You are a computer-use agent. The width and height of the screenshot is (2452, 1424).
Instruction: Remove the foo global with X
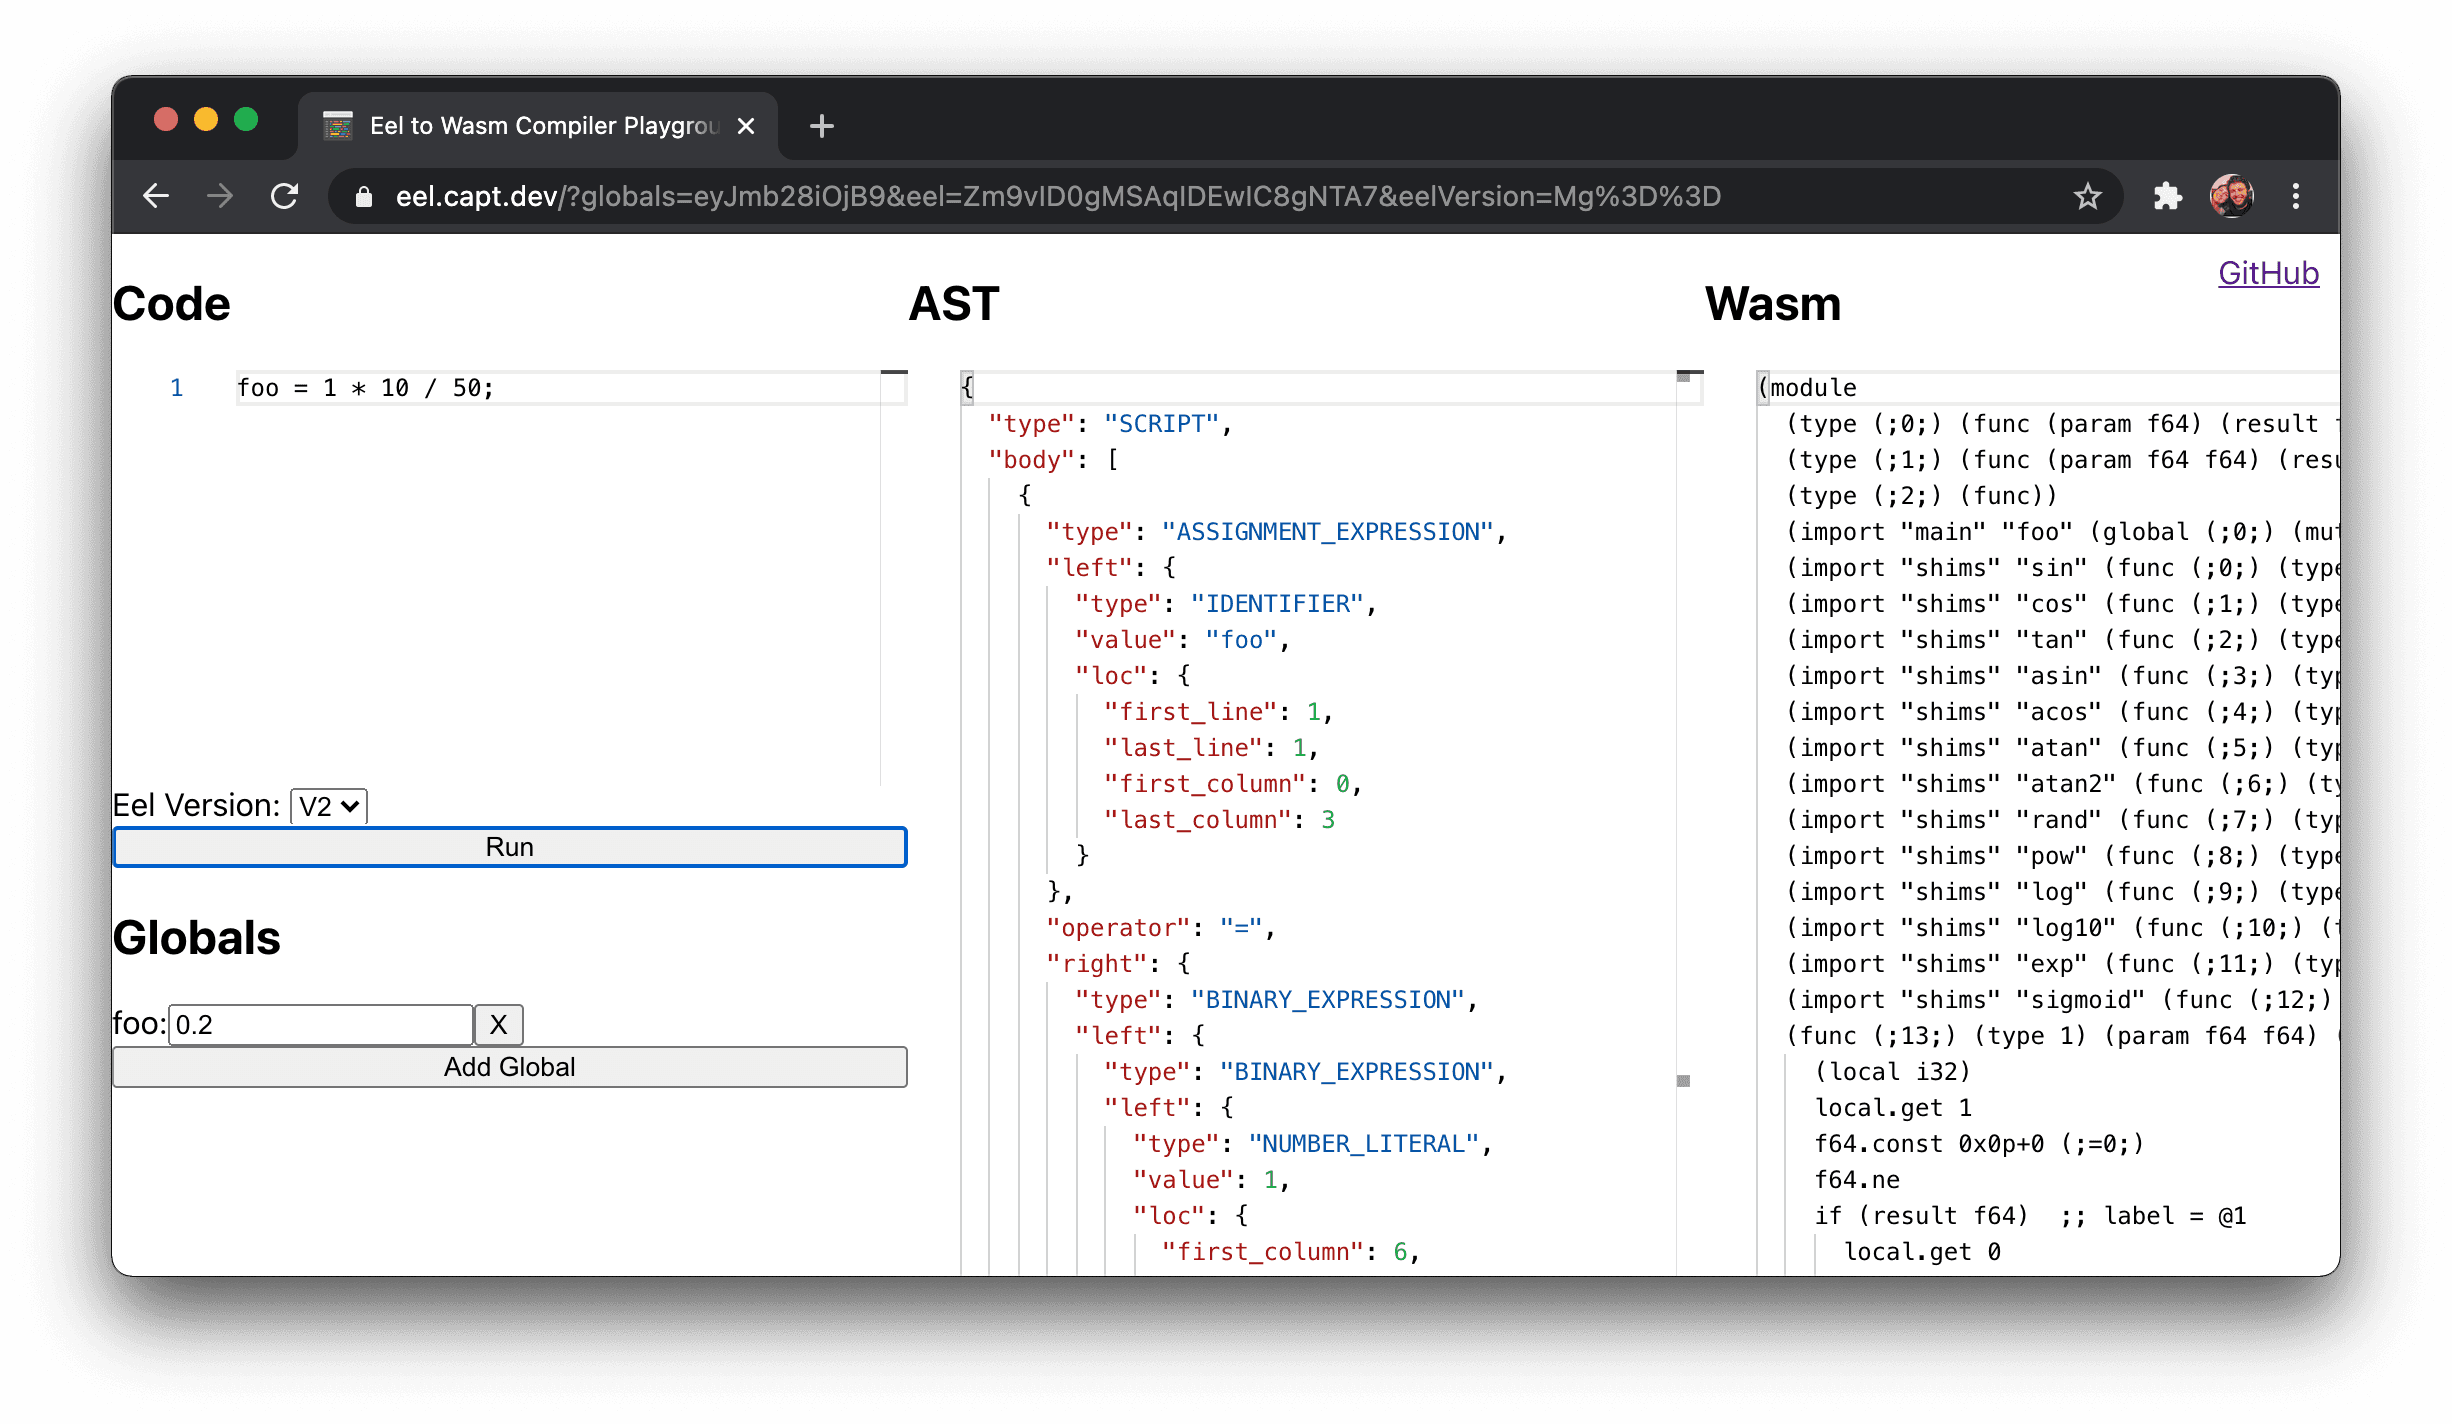(498, 1024)
